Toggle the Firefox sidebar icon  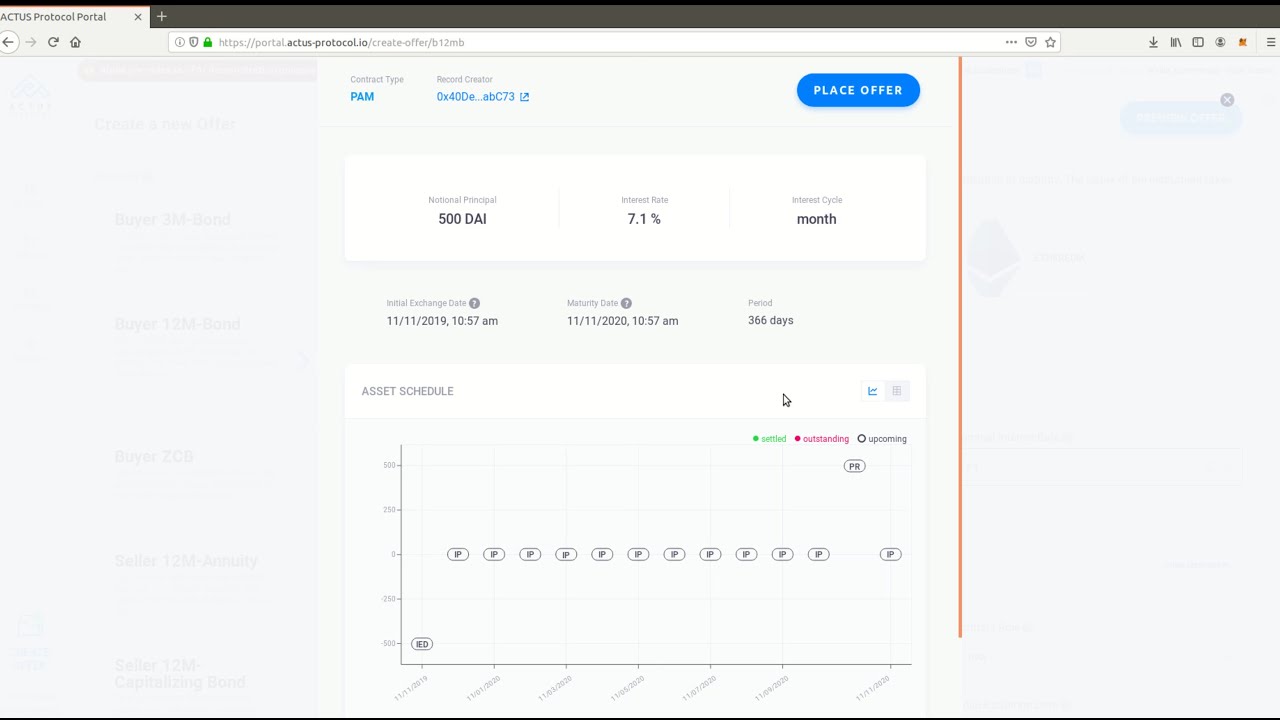tap(1198, 42)
